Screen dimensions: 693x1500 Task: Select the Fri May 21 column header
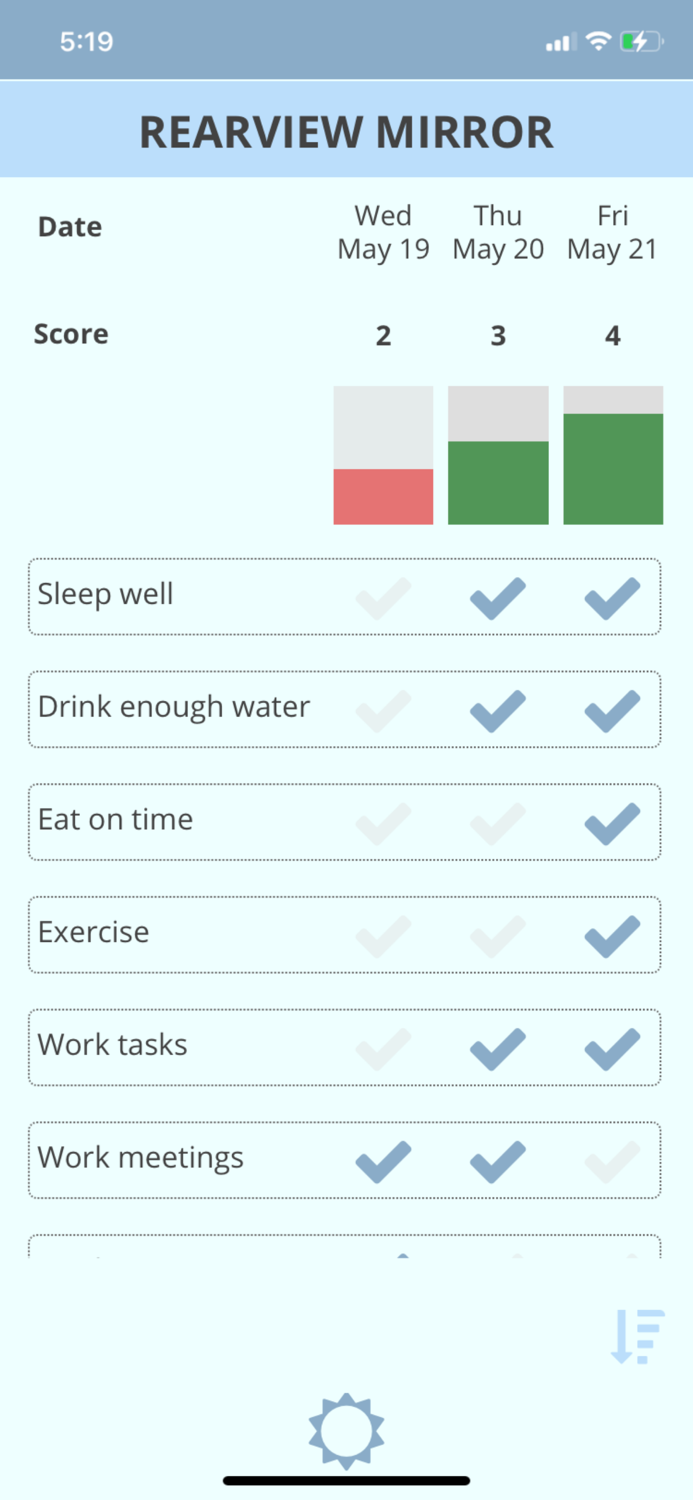612,232
